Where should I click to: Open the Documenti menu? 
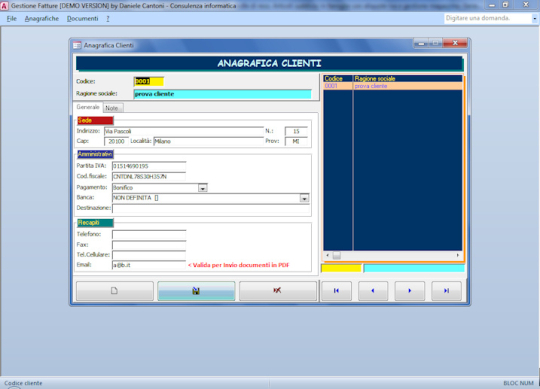[x=83, y=19]
